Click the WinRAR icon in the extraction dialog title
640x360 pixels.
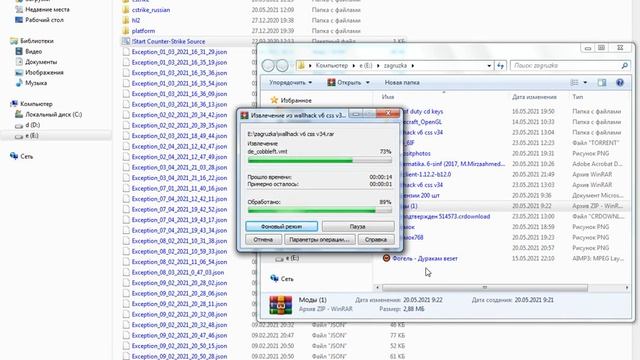[244, 116]
